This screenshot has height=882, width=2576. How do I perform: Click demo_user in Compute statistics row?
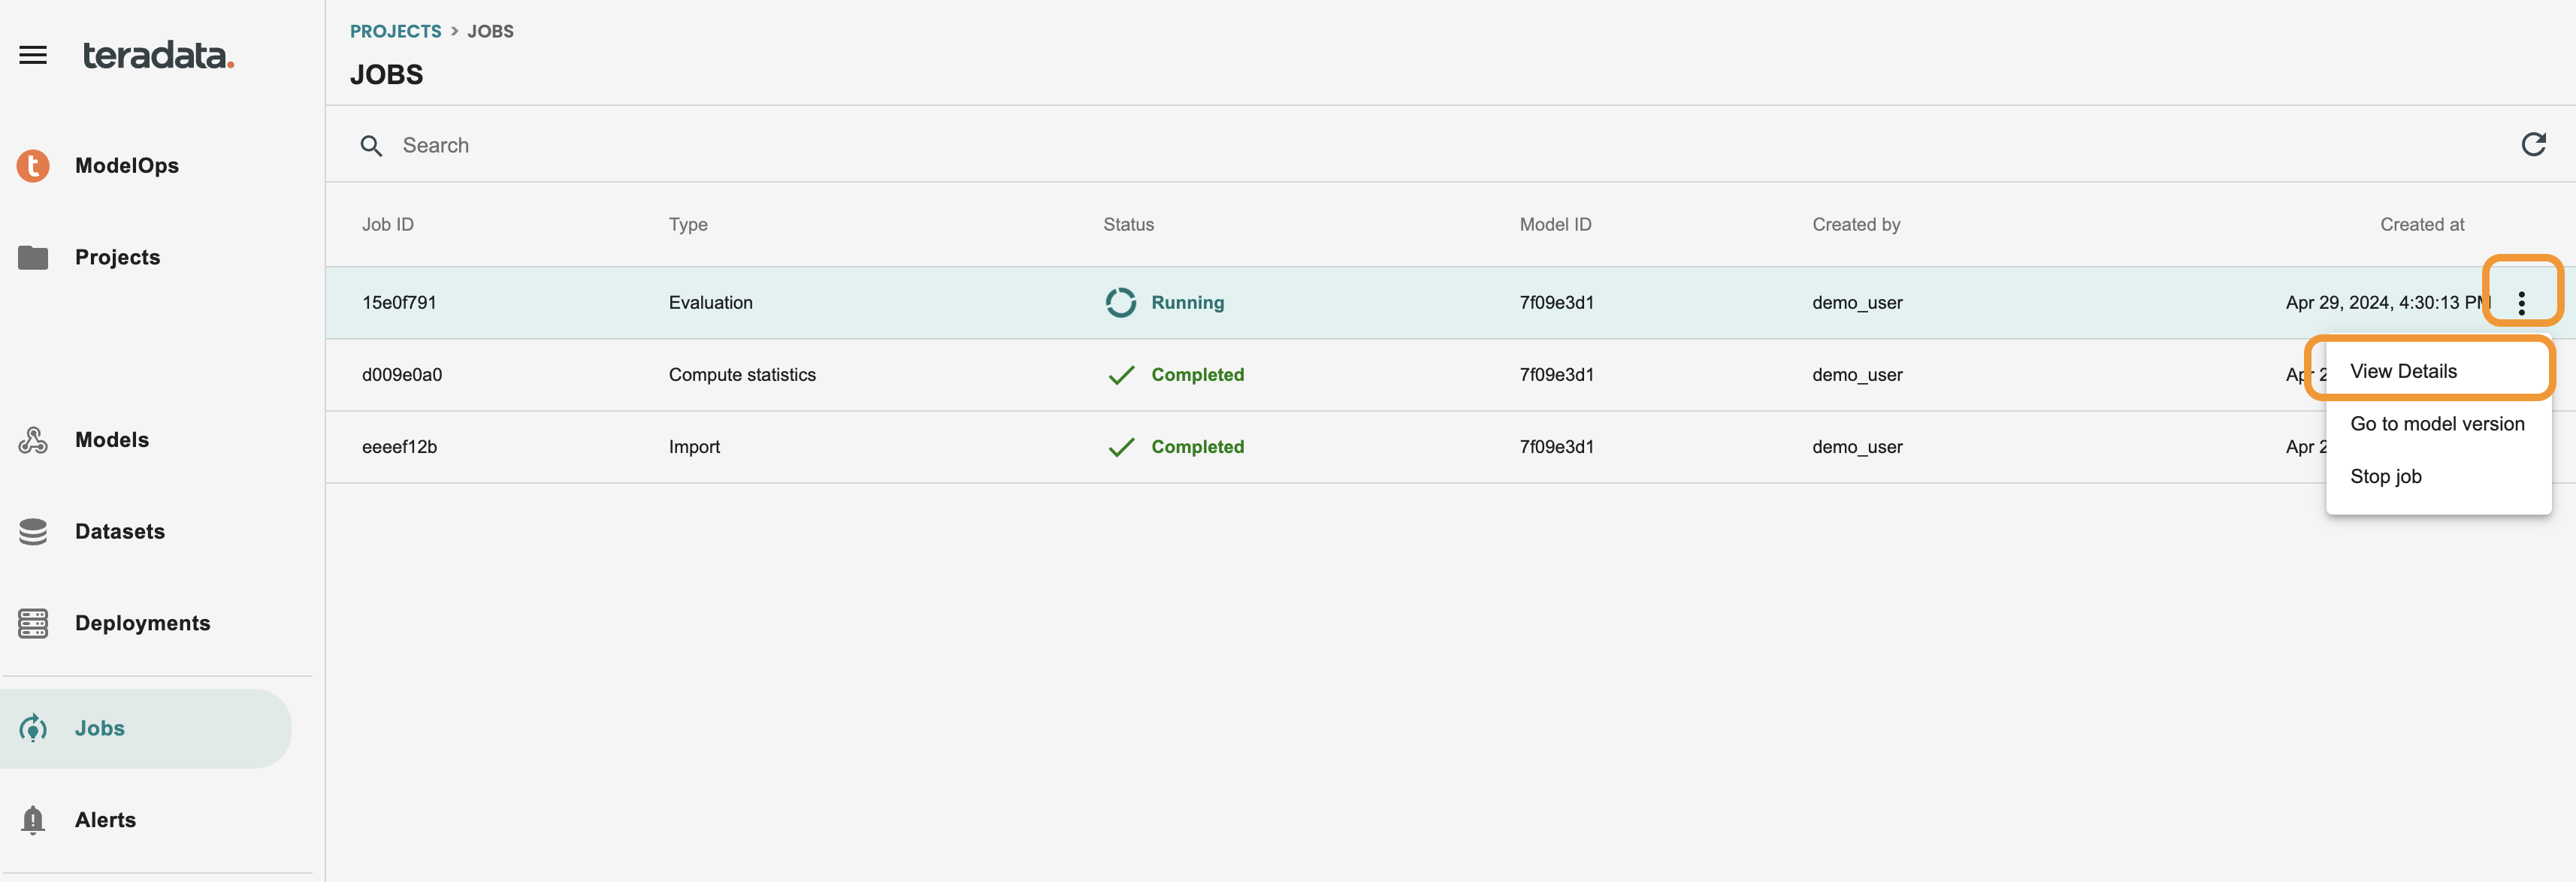[x=1857, y=375]
